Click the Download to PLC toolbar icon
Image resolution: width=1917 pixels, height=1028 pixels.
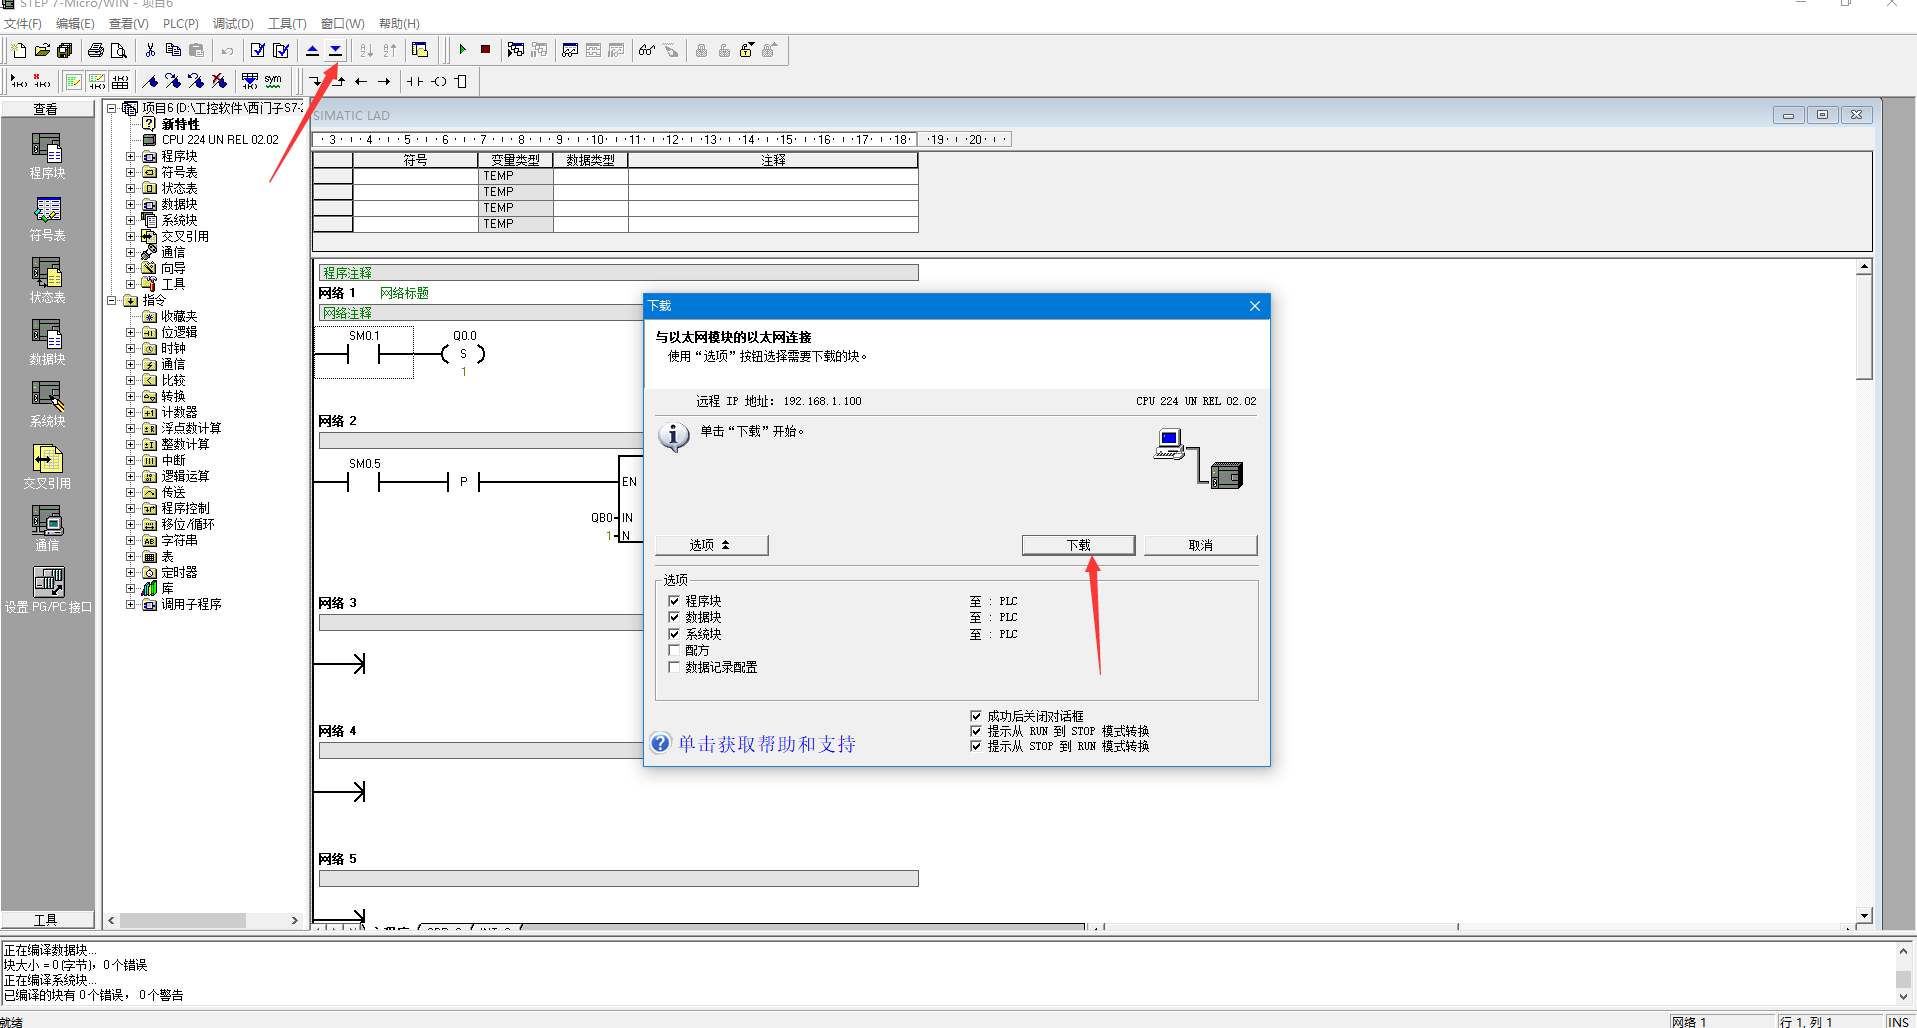click(335, 50)
